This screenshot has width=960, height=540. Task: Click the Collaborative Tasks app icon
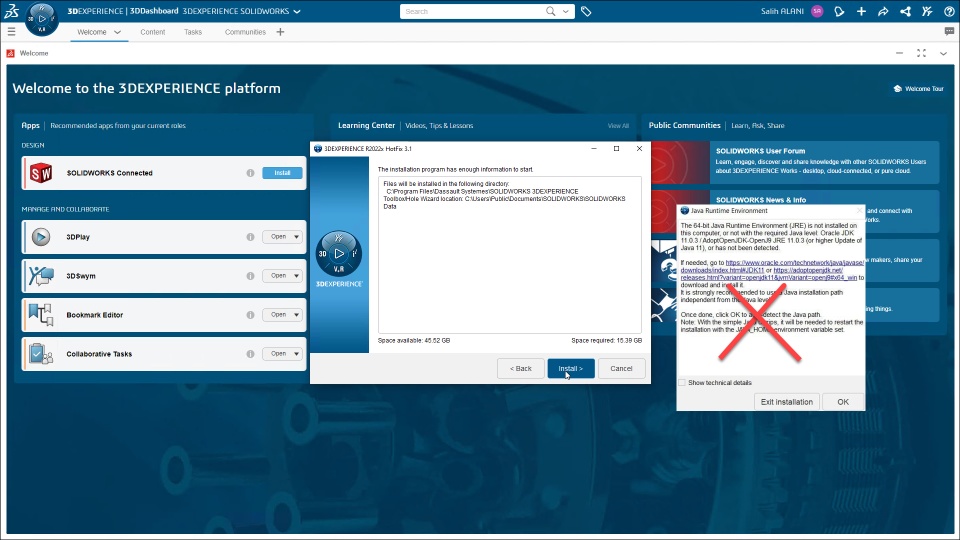pos(41,354)
